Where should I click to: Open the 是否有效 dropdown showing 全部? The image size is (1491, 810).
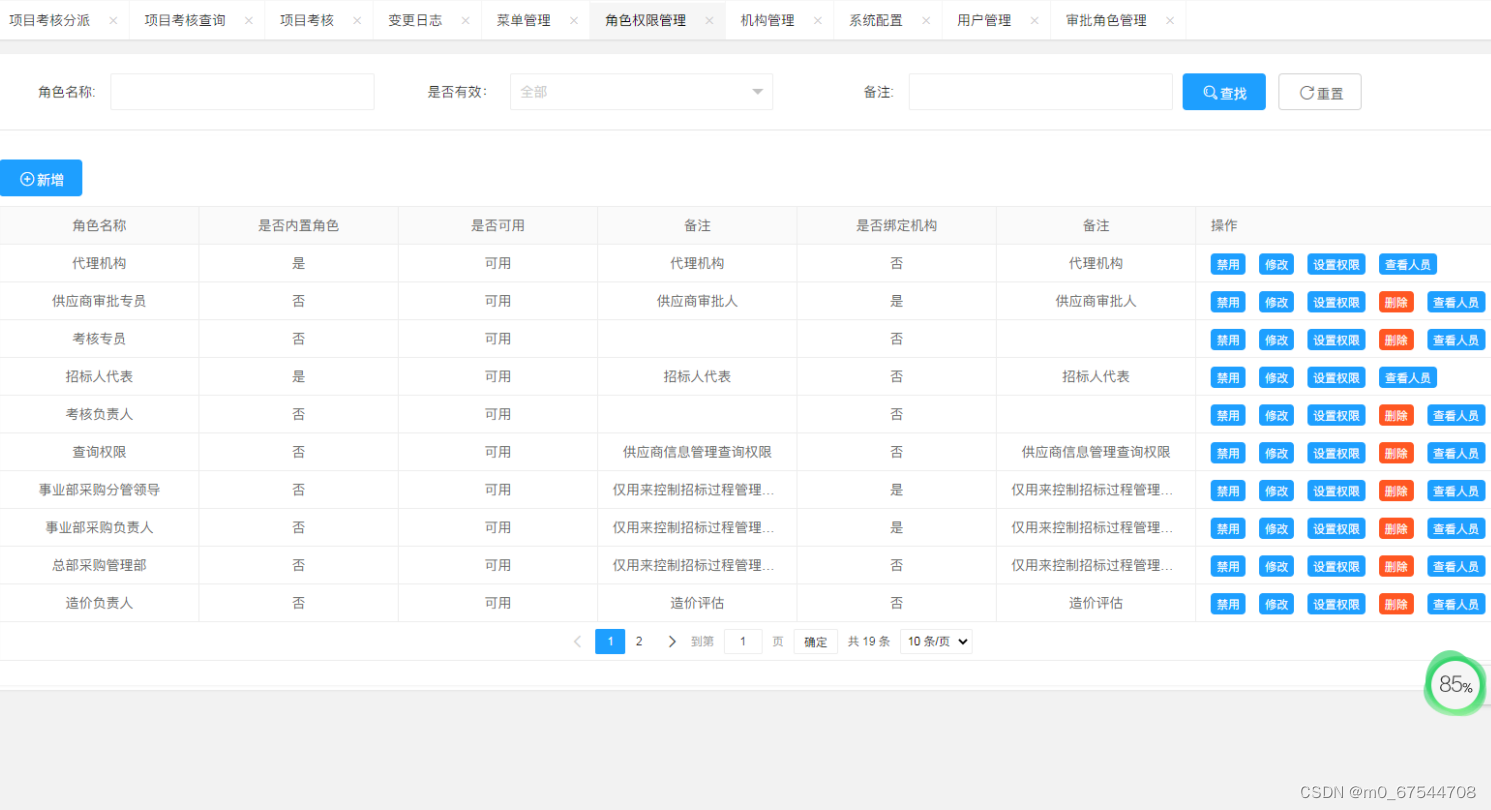[639, 91]
